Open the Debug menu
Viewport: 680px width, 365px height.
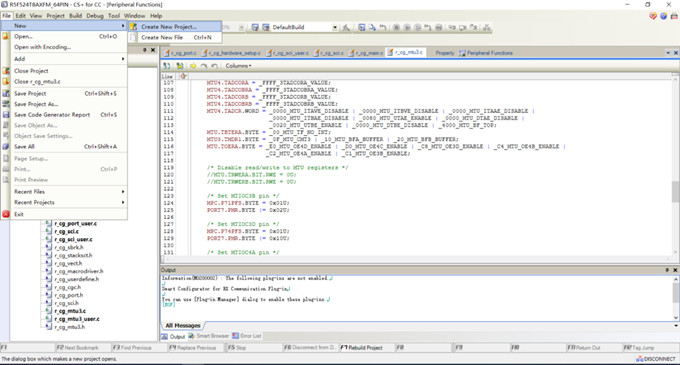click(95, 16)
